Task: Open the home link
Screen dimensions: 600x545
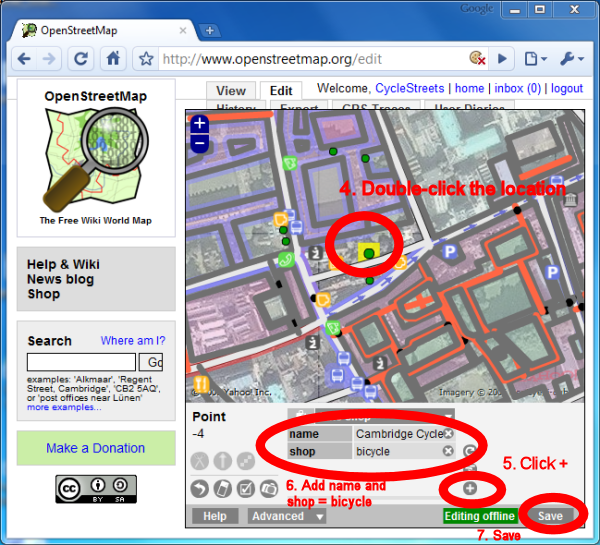Action: 470,88
